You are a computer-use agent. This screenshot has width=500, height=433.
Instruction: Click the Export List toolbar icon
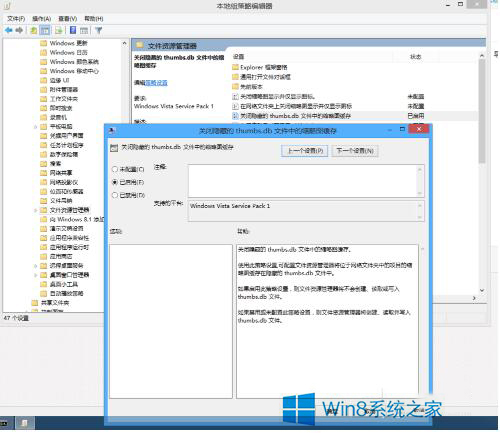[x=59, y=31]
